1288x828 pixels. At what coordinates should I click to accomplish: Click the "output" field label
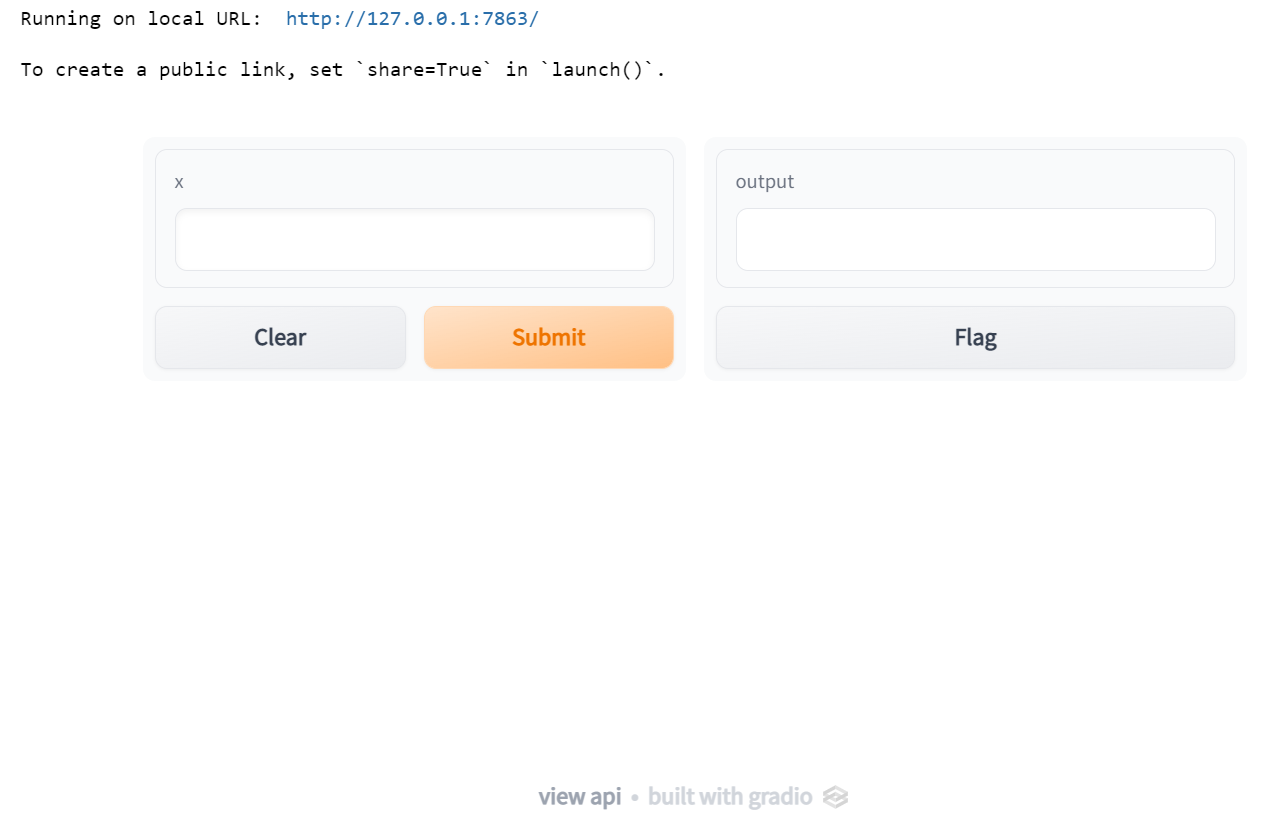click(x=765, y=181)
